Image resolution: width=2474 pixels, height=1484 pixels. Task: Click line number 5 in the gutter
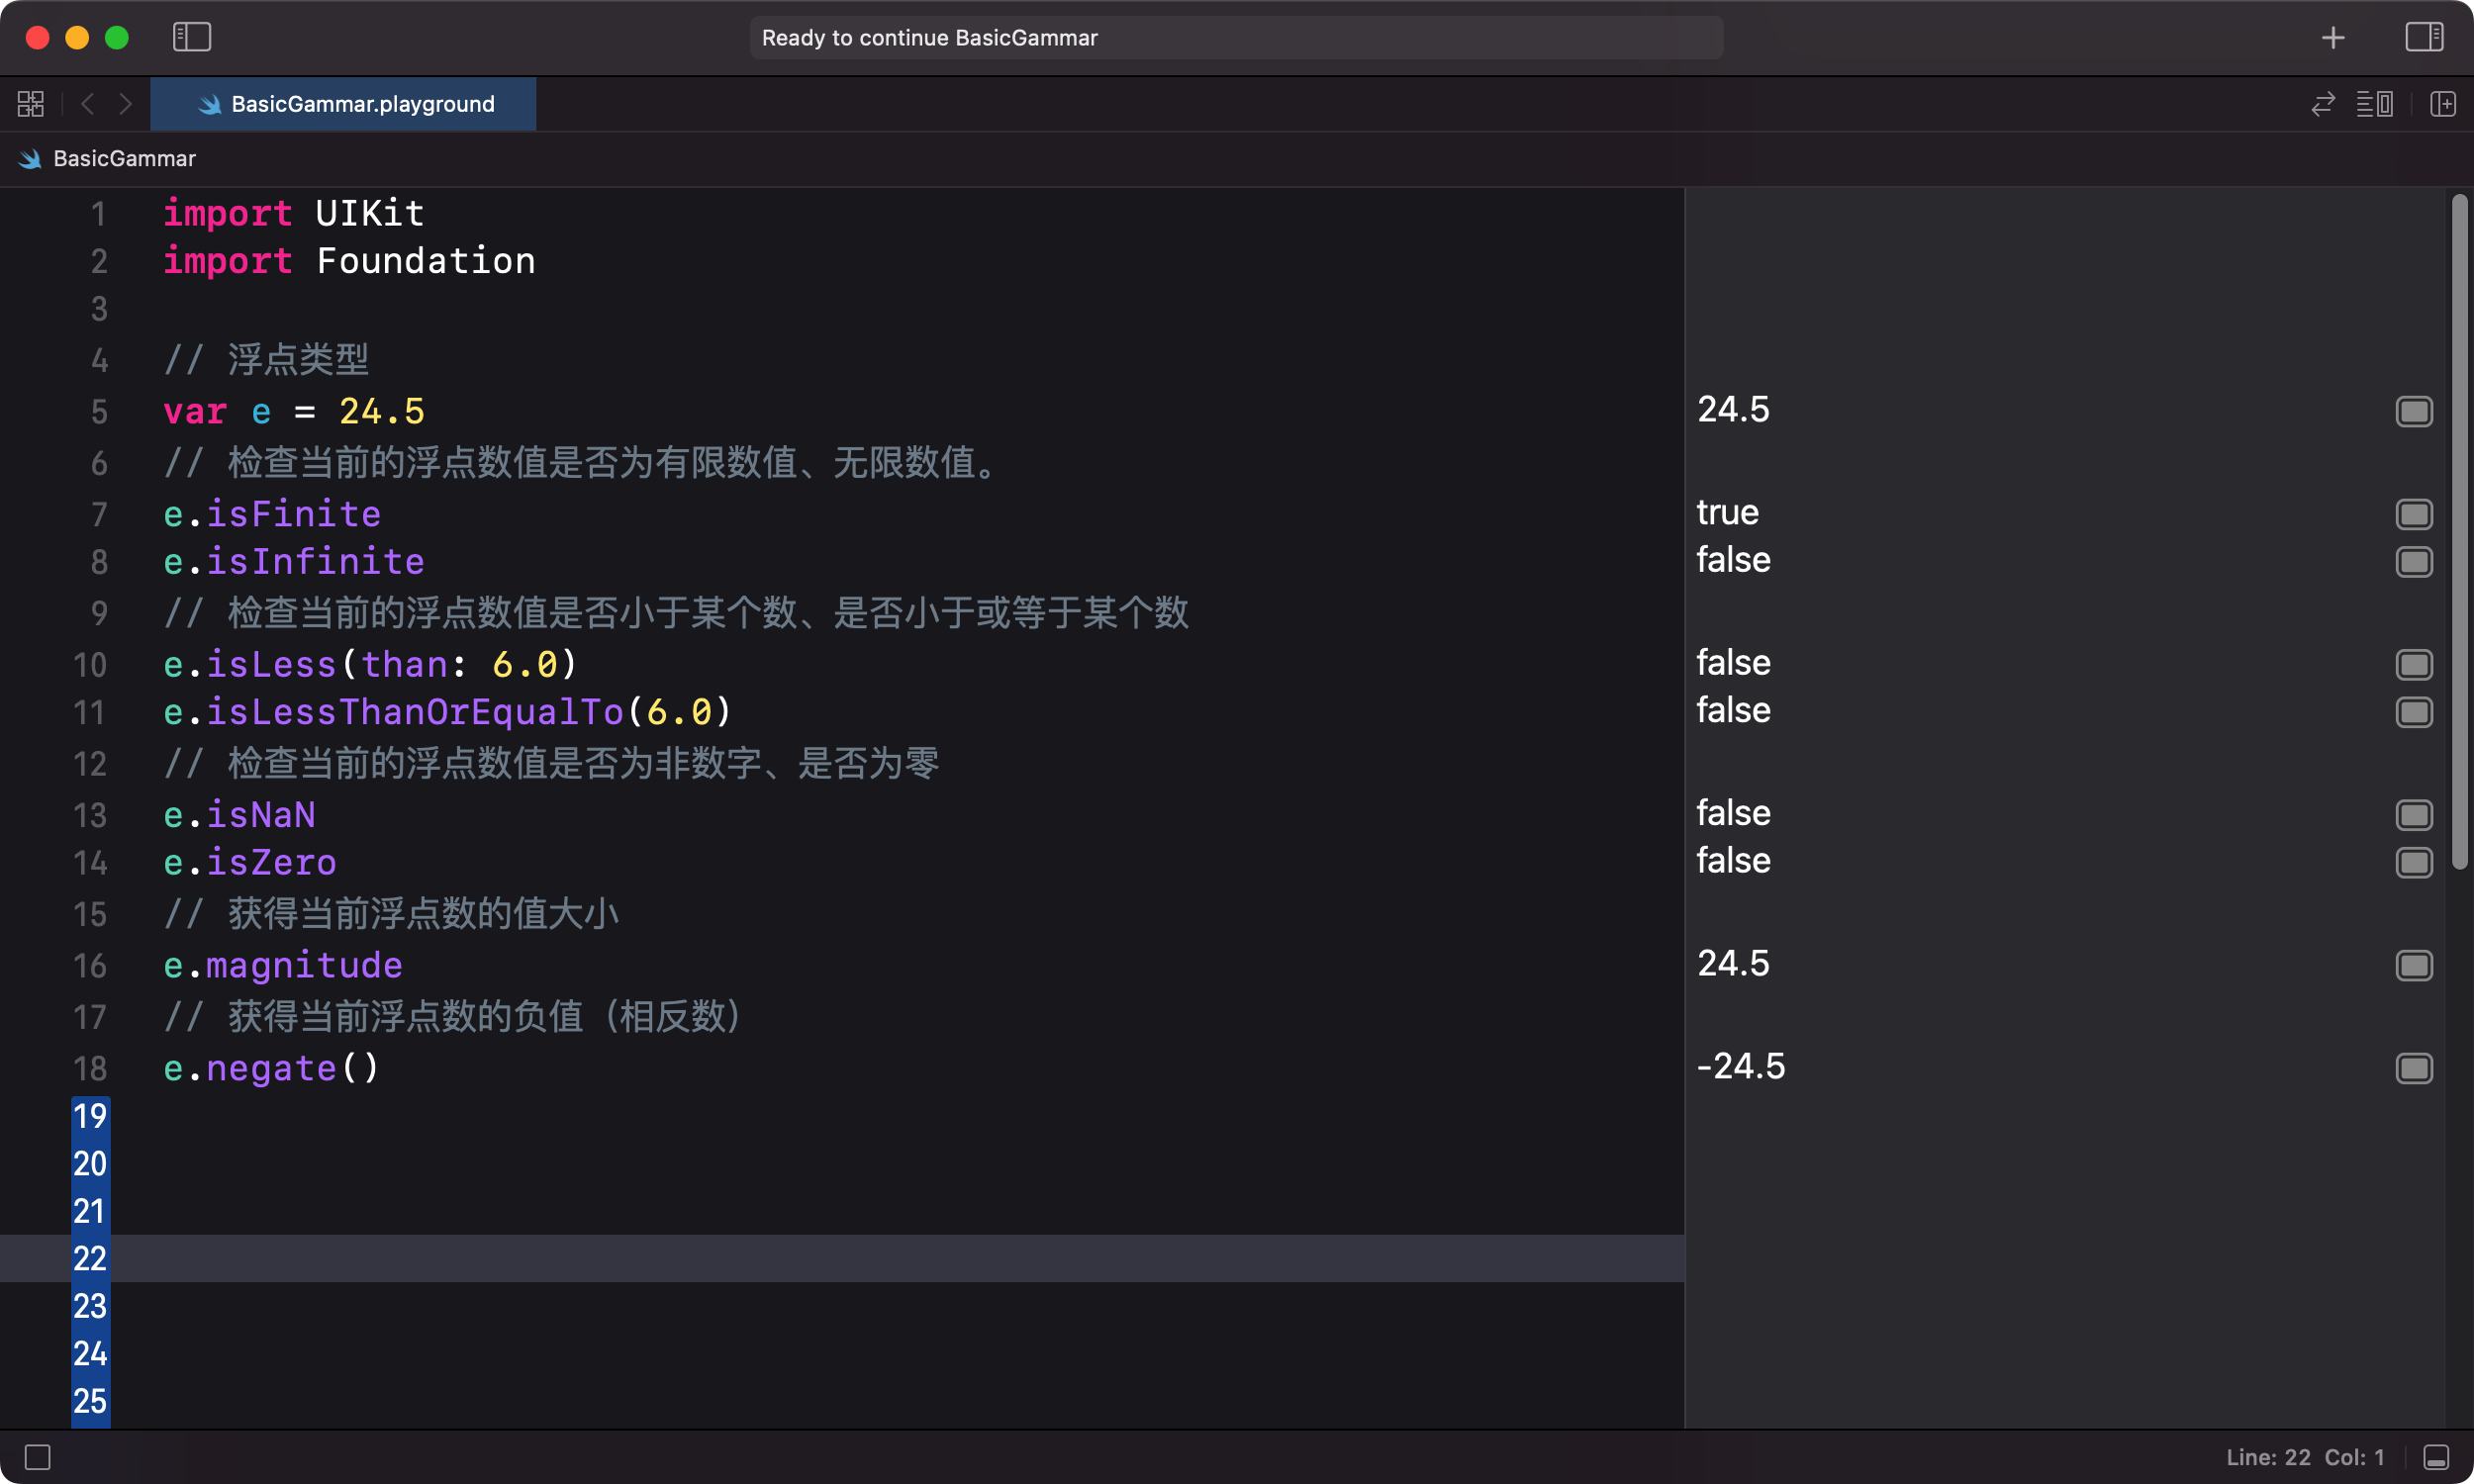(99, 412)
